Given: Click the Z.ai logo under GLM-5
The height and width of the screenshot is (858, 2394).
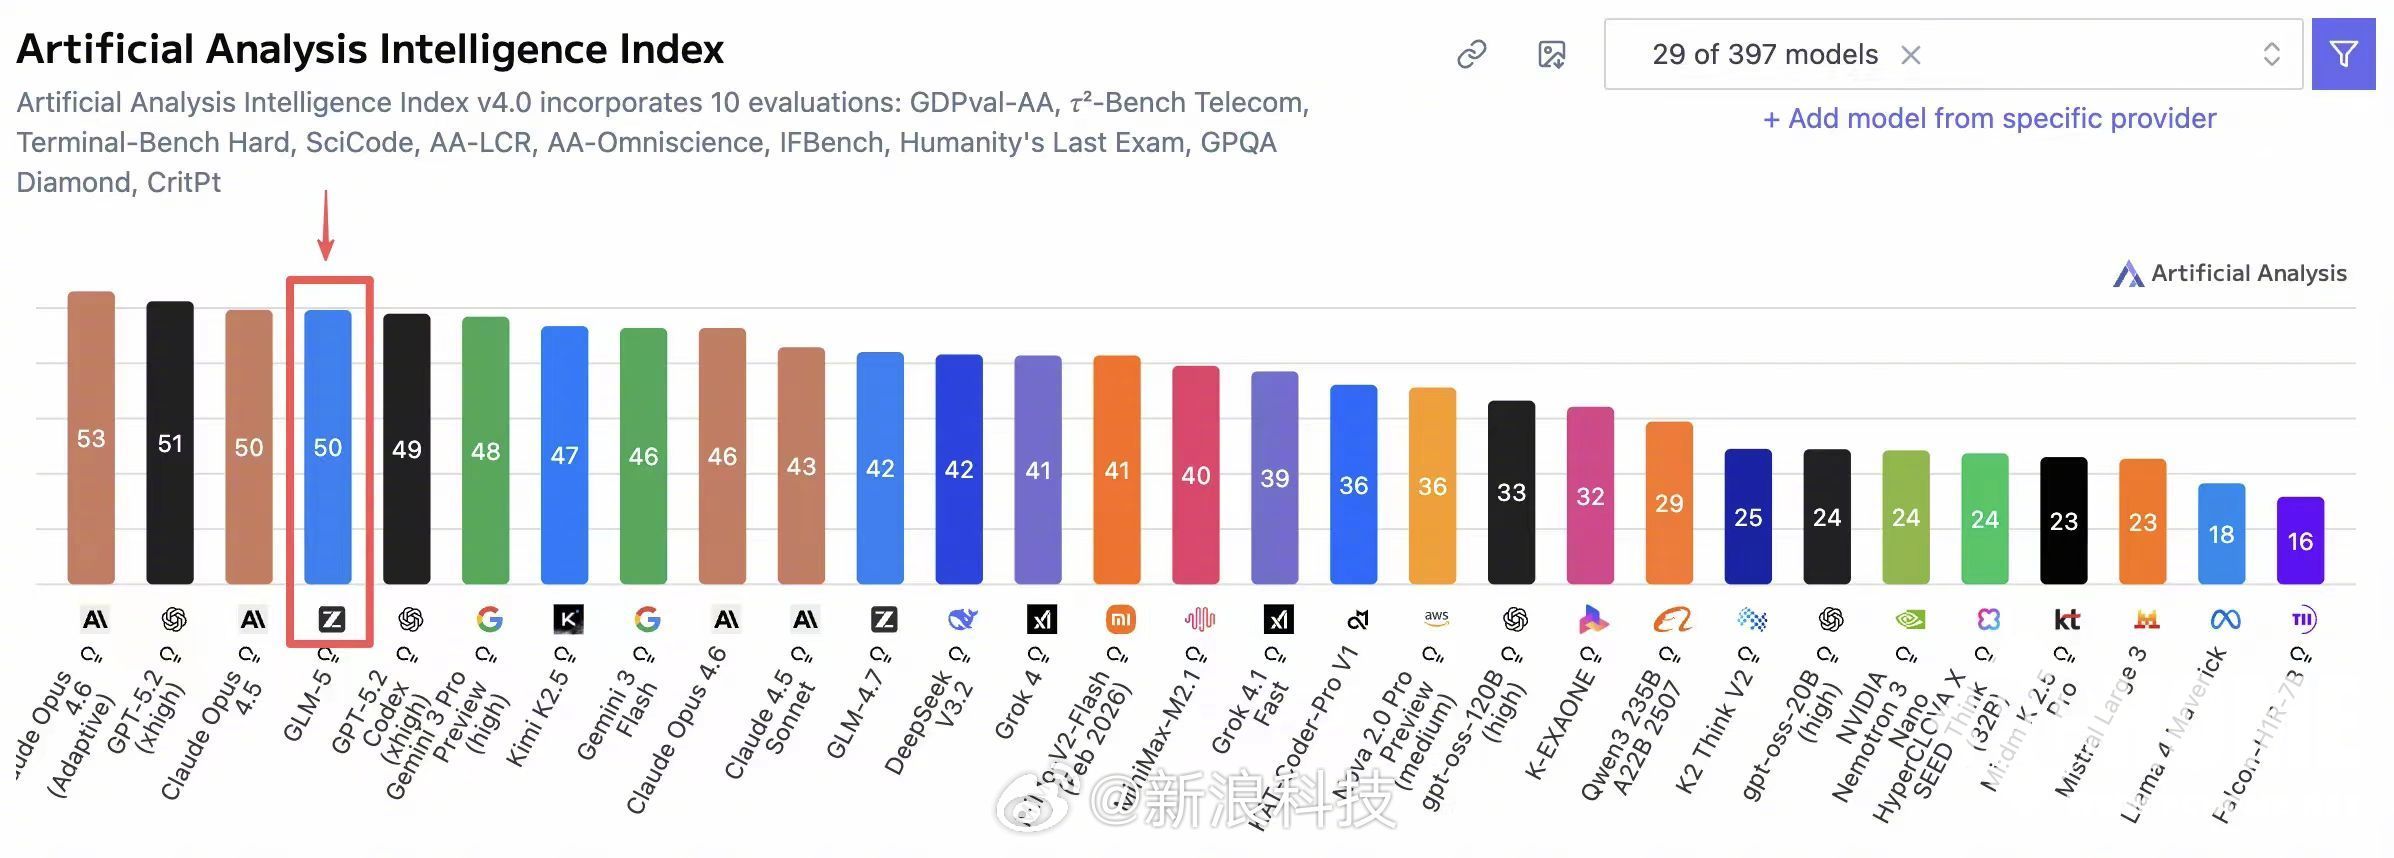Looking at the screenshot, I should [x=331, y=620].
